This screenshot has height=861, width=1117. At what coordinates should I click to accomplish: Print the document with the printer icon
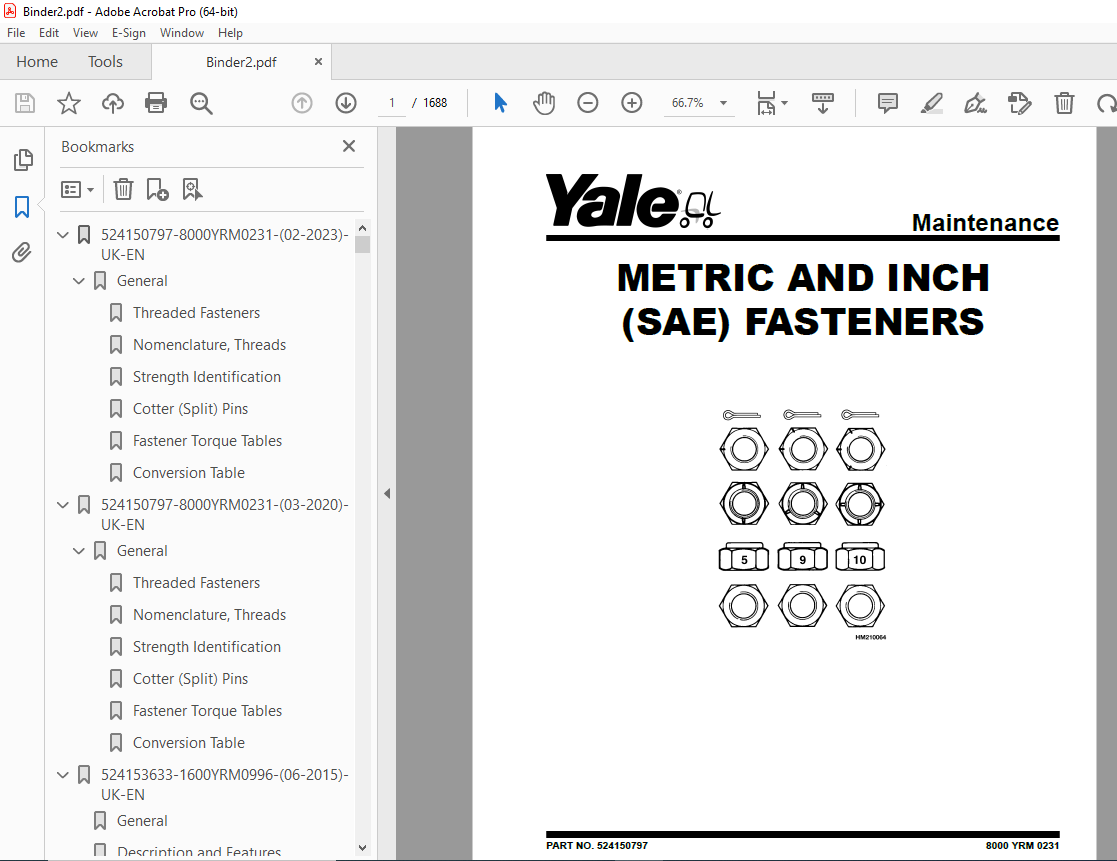click(x=156, y=103)
